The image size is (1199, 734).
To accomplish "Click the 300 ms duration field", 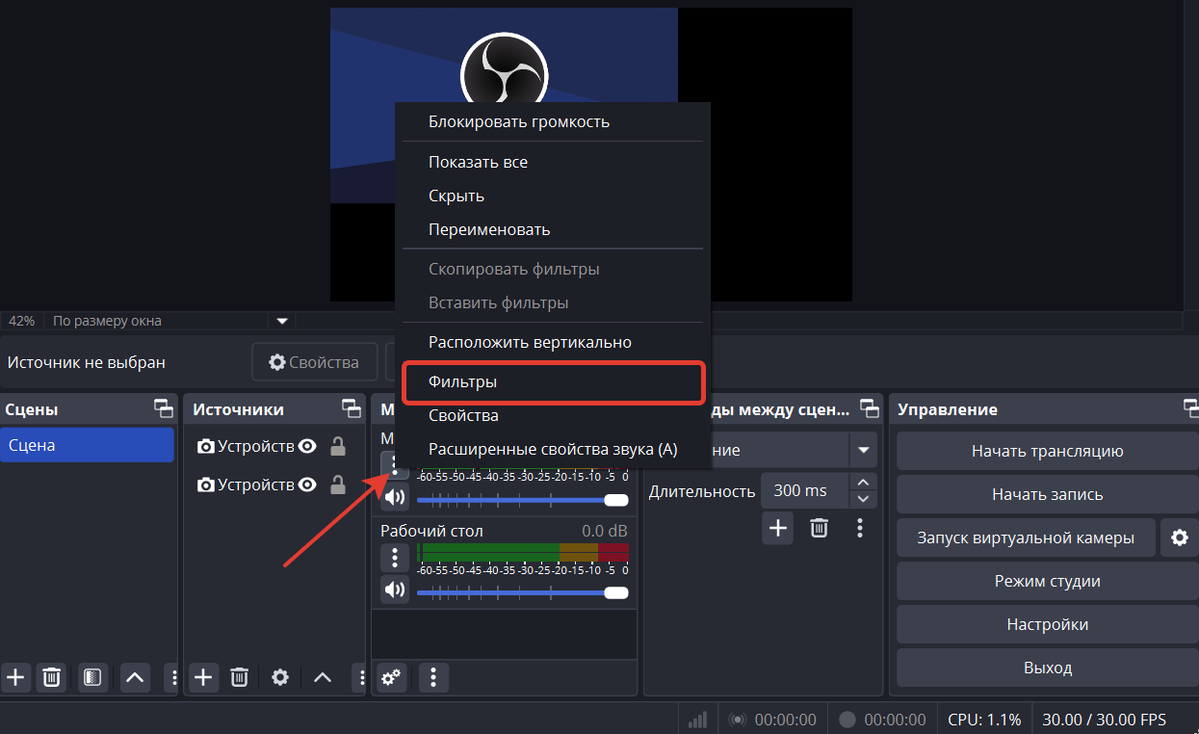I will click(802, 491).
